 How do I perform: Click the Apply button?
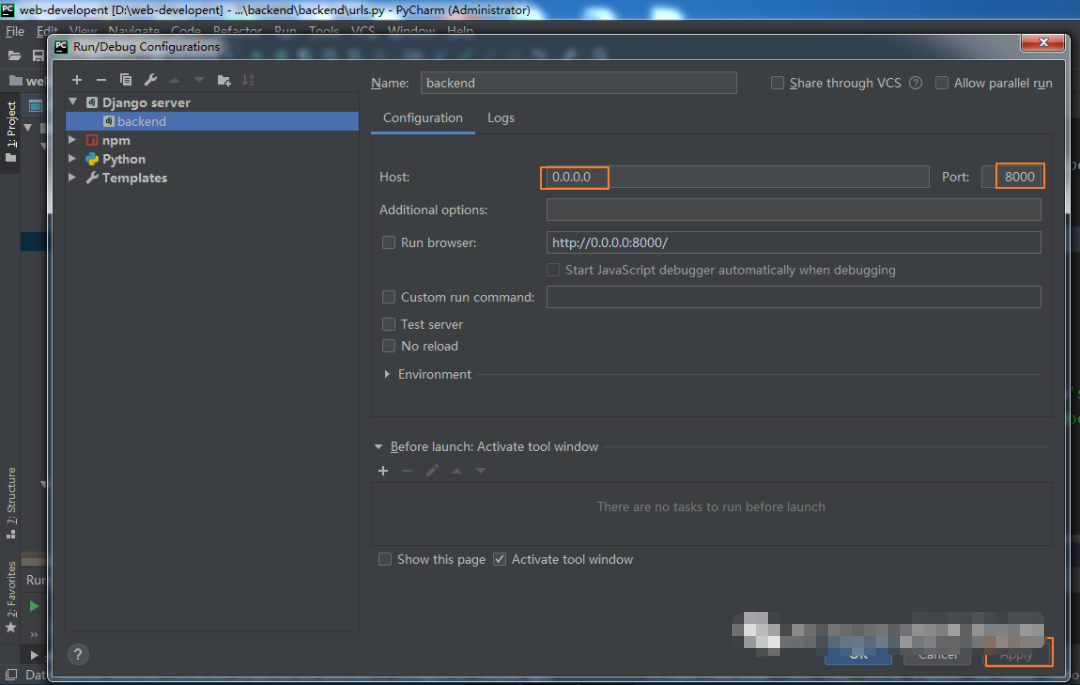(1018, 654)
